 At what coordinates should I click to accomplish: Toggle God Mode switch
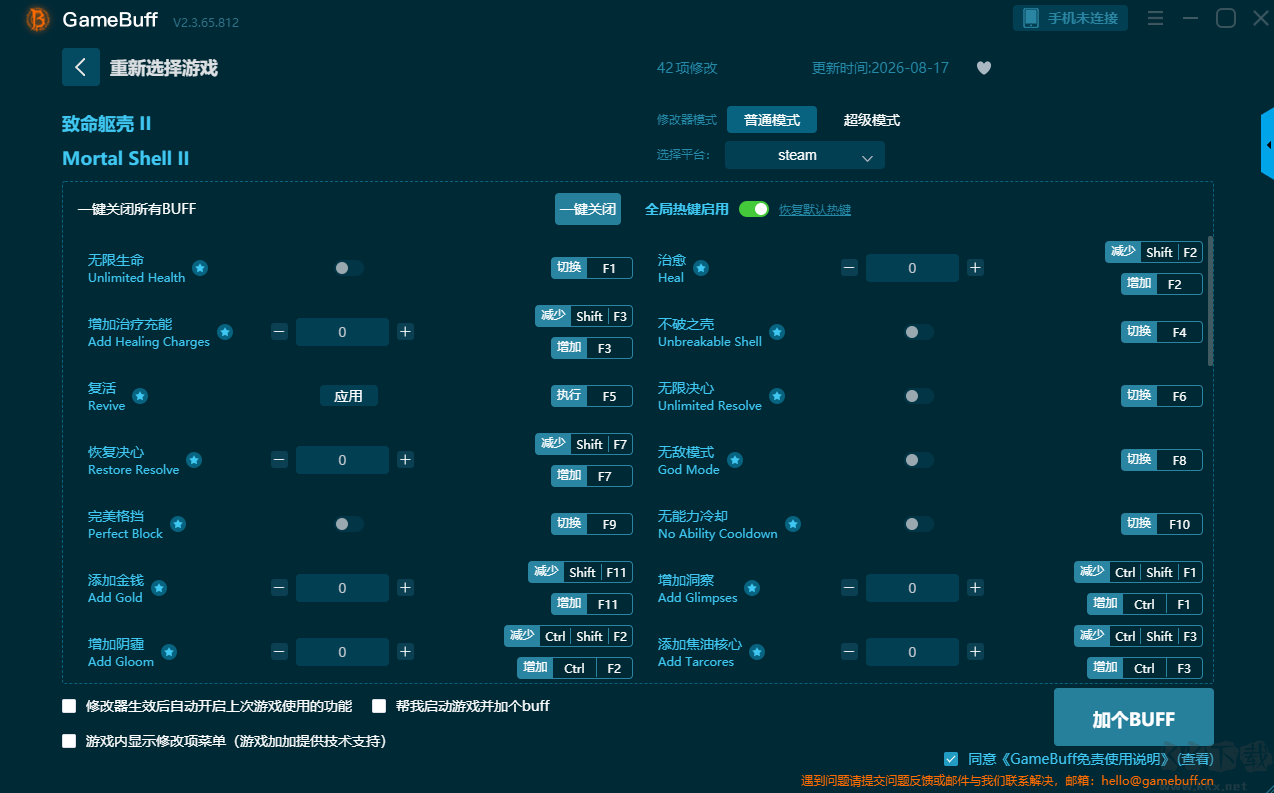point(918,460)
